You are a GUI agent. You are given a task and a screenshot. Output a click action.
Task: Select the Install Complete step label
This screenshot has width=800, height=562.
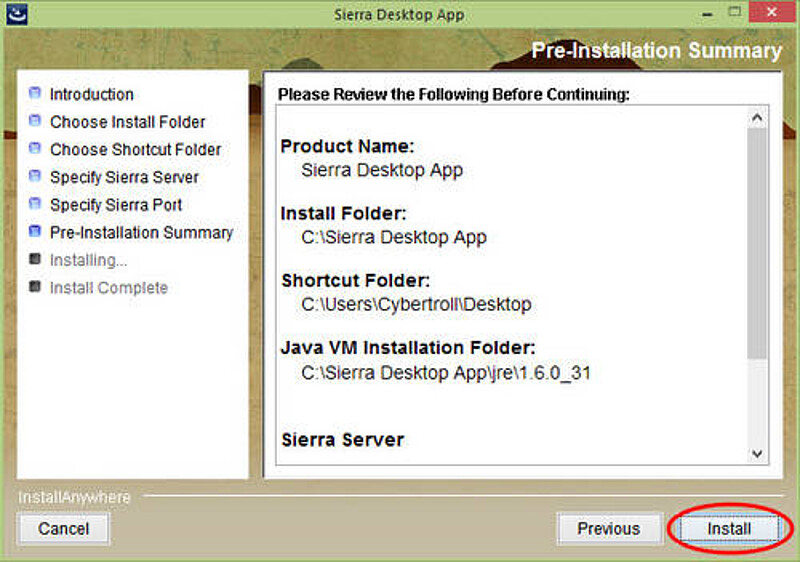(109, 288)
